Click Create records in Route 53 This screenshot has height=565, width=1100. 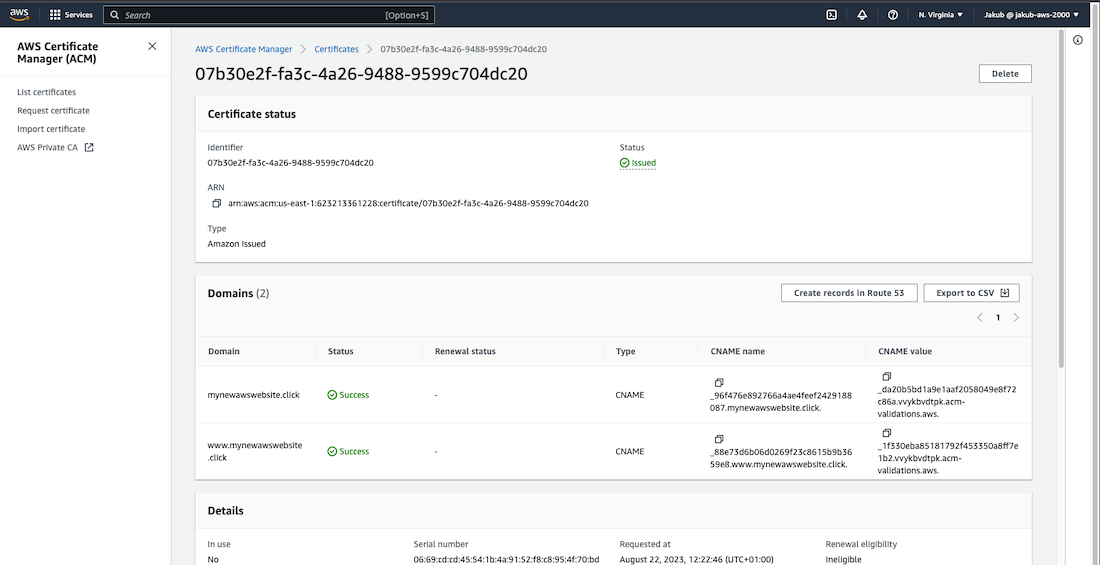tap(848, 293)
